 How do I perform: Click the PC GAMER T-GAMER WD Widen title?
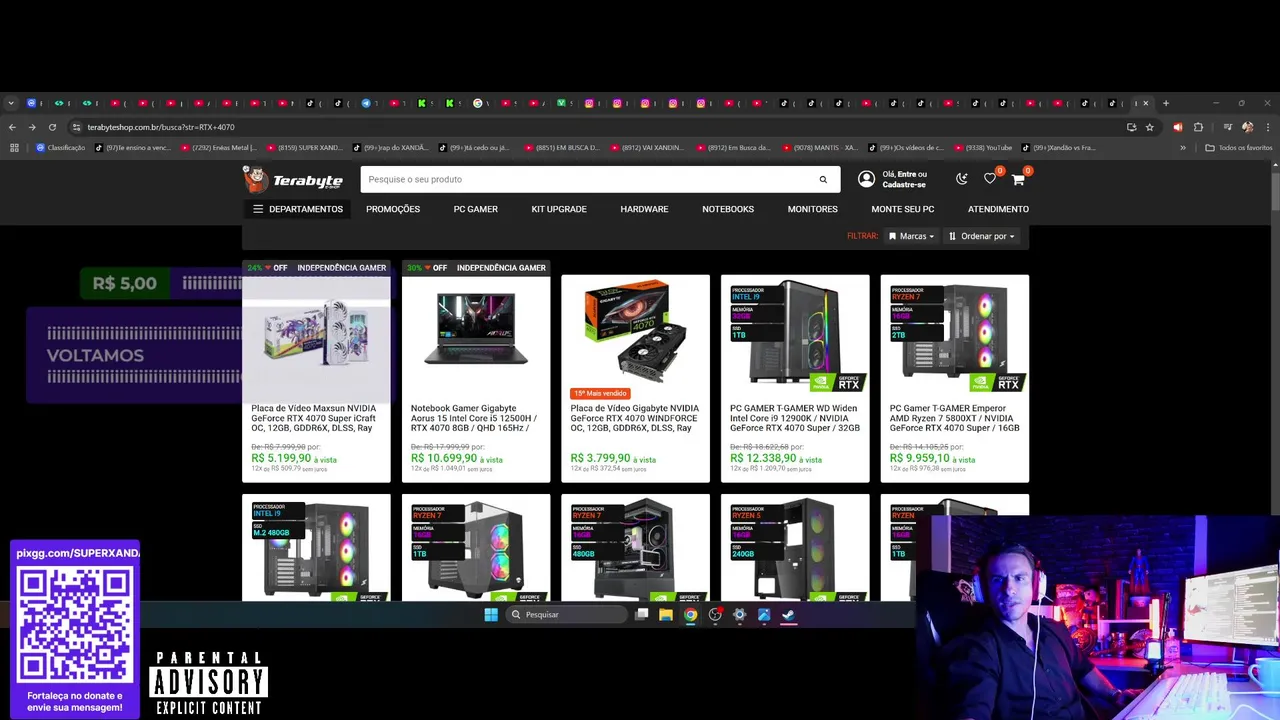(x=795, y=418)
